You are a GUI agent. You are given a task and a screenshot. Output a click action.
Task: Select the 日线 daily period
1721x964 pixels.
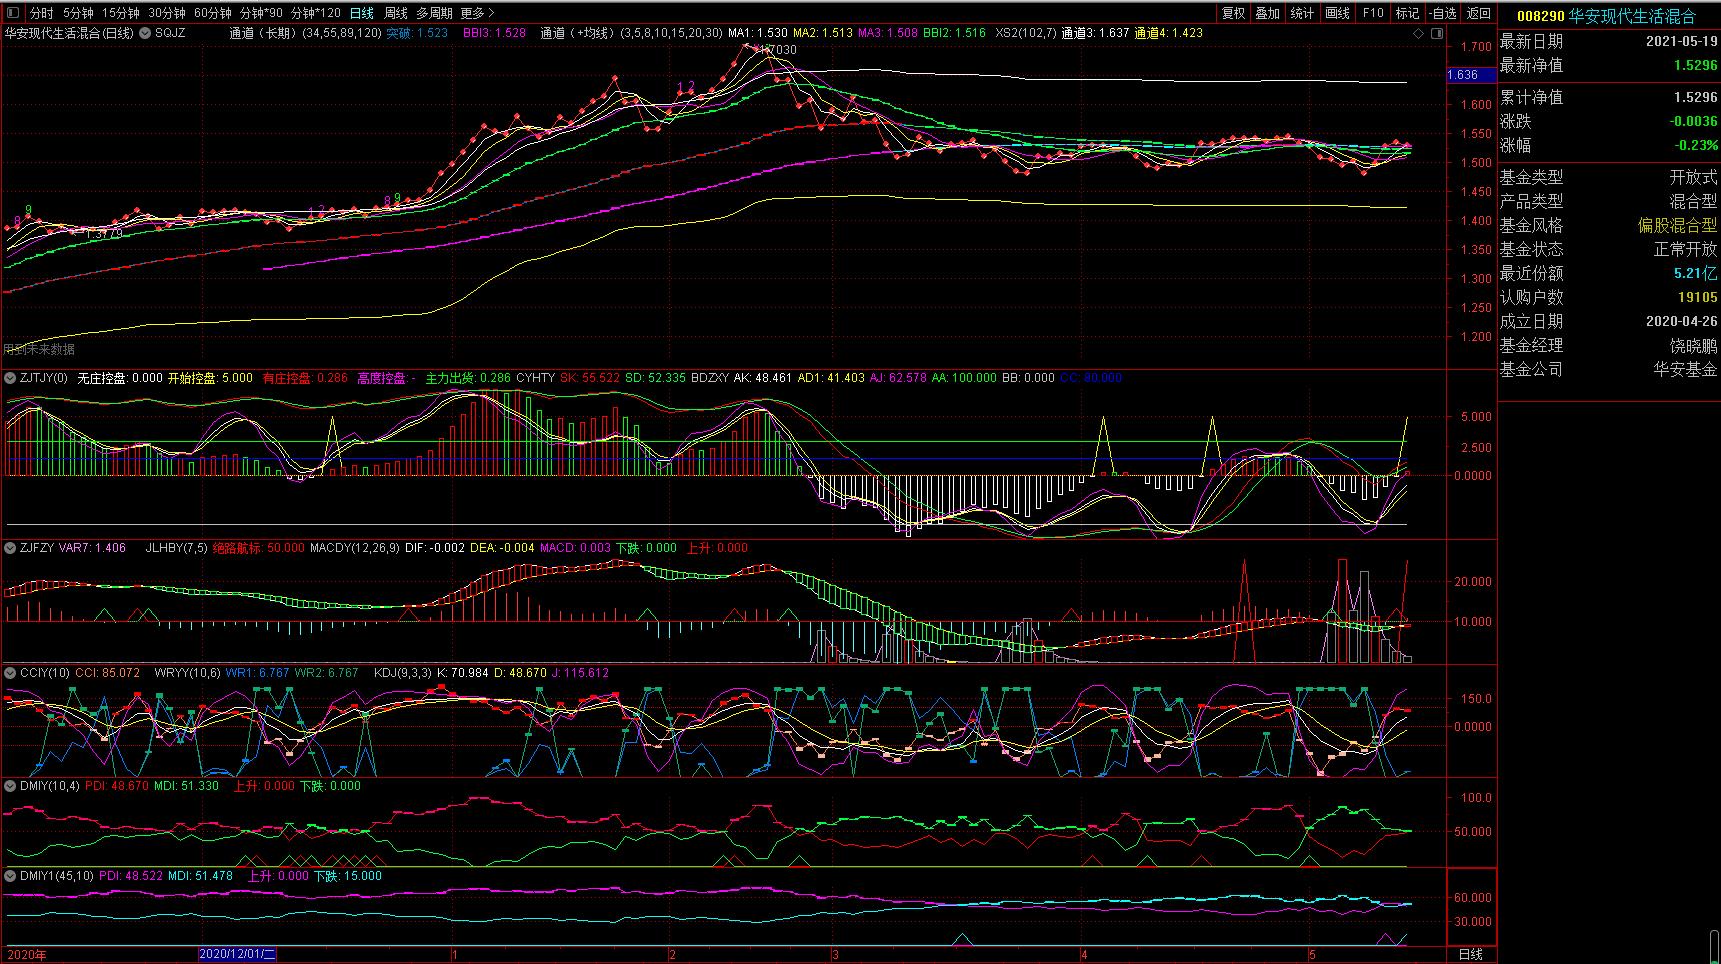click(x=362, y=13)
